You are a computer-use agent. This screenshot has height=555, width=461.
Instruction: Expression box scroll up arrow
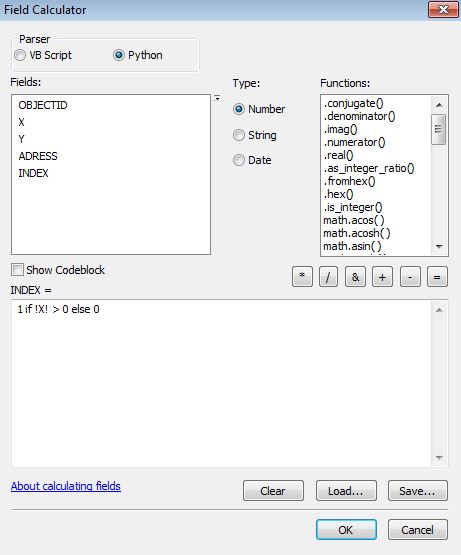point(439,310)
